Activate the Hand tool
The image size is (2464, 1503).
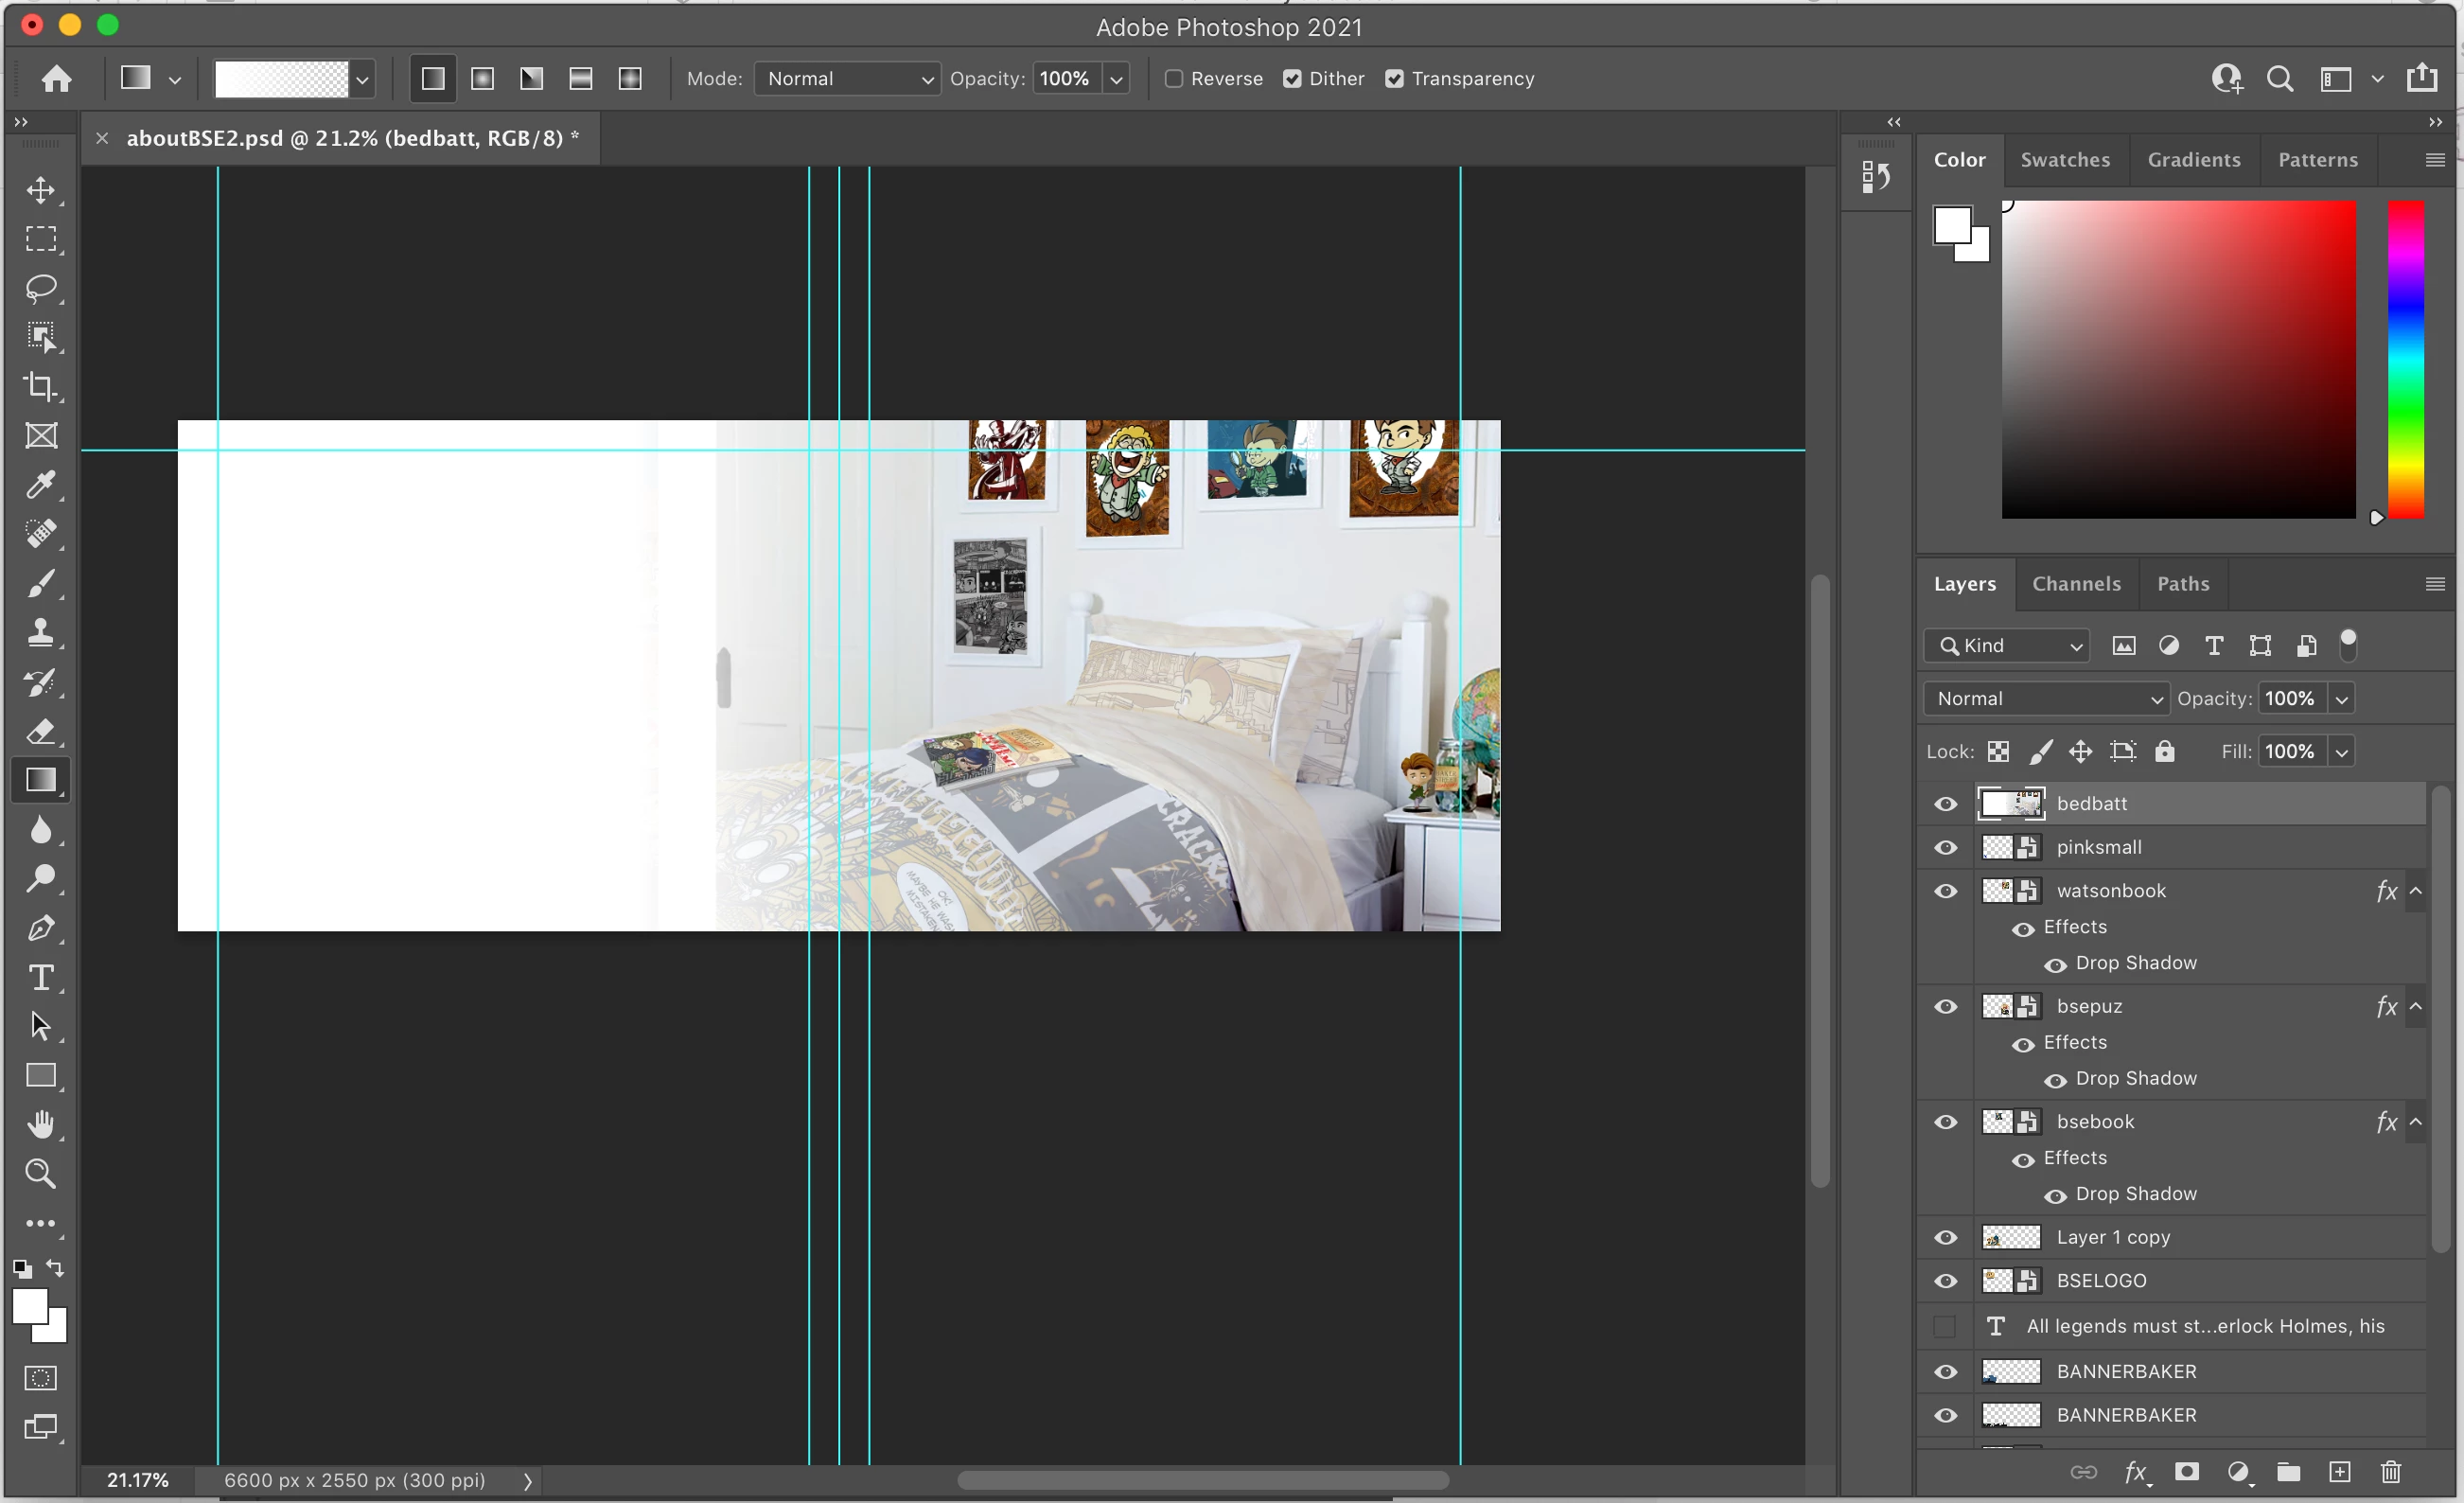point(41,1124)
